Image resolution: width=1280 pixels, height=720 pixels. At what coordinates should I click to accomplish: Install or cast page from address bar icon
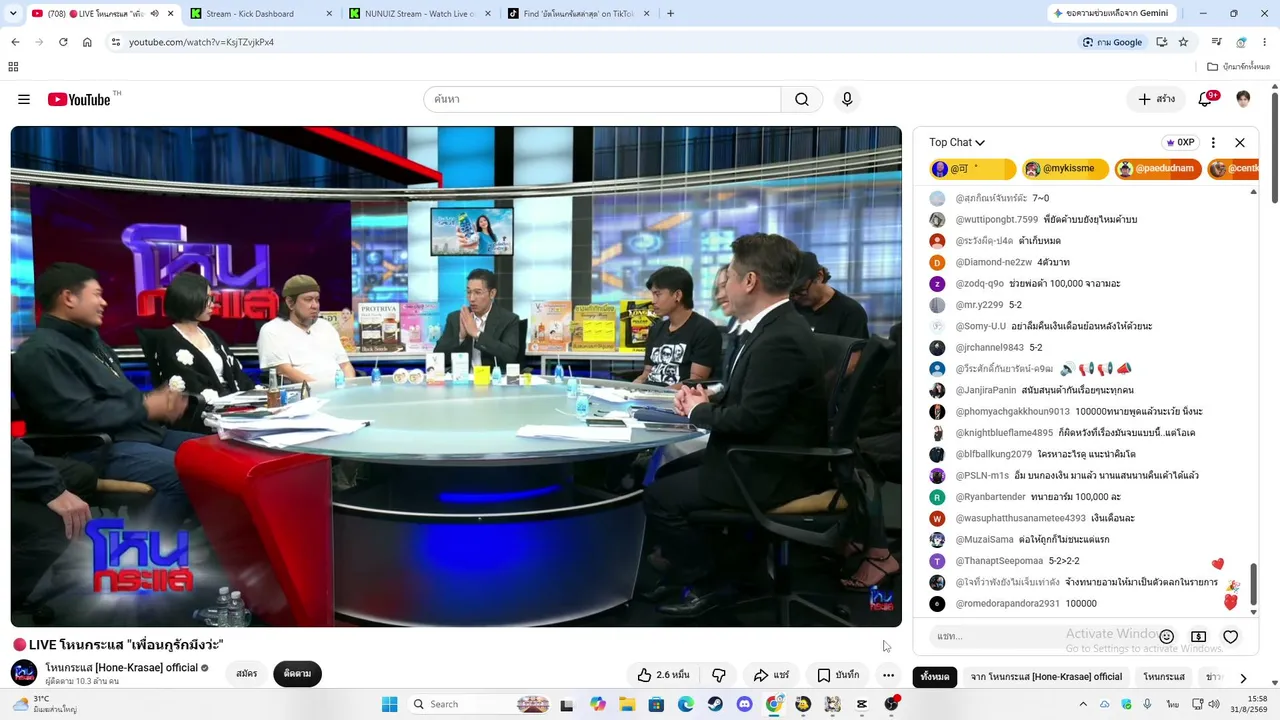[x=1161, y=42]
